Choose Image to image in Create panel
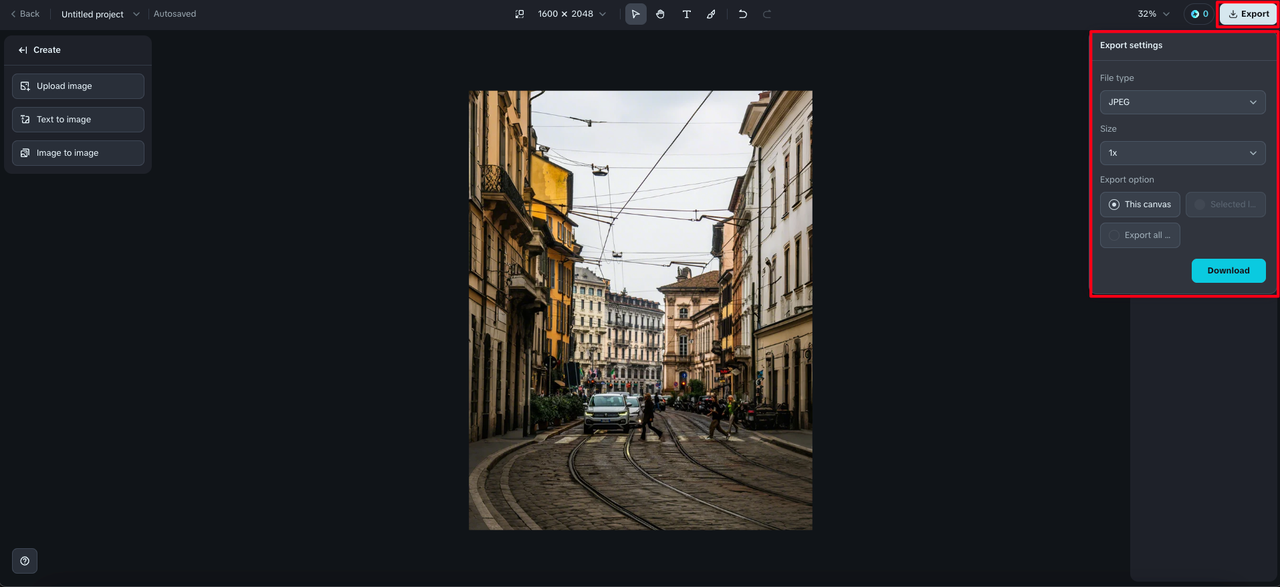 coord(78,153)
